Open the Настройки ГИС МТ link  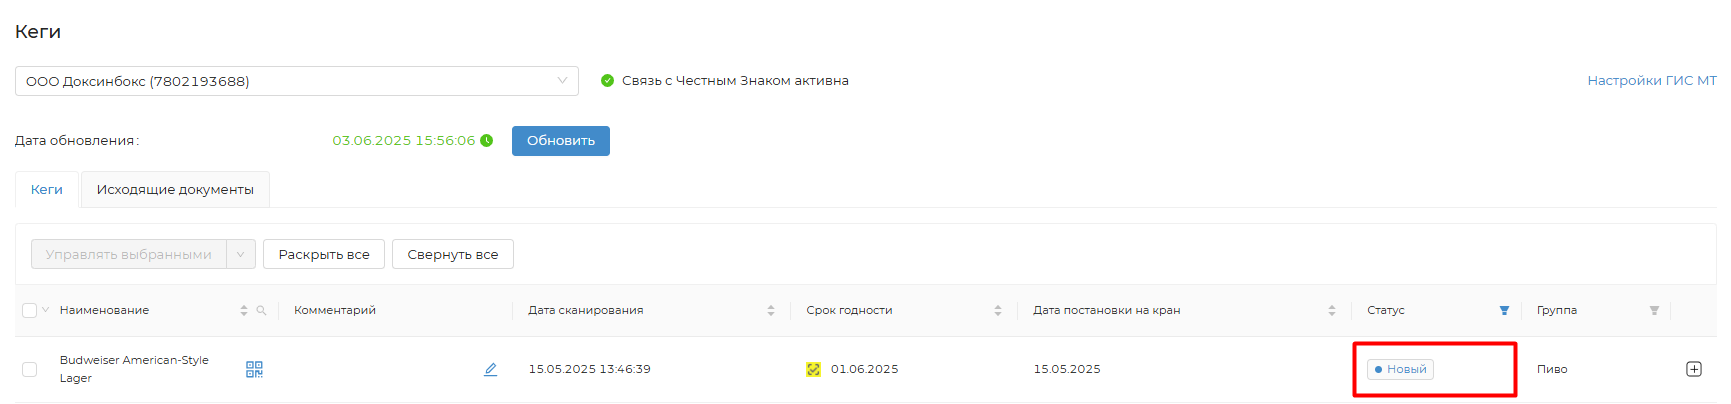pyautogui.click(x=1651, y=81)
